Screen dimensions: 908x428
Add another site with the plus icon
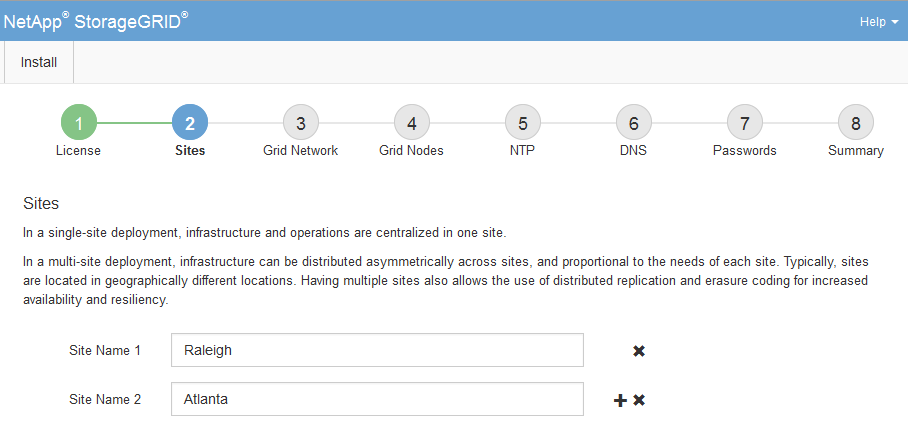(x=620, y=400)
